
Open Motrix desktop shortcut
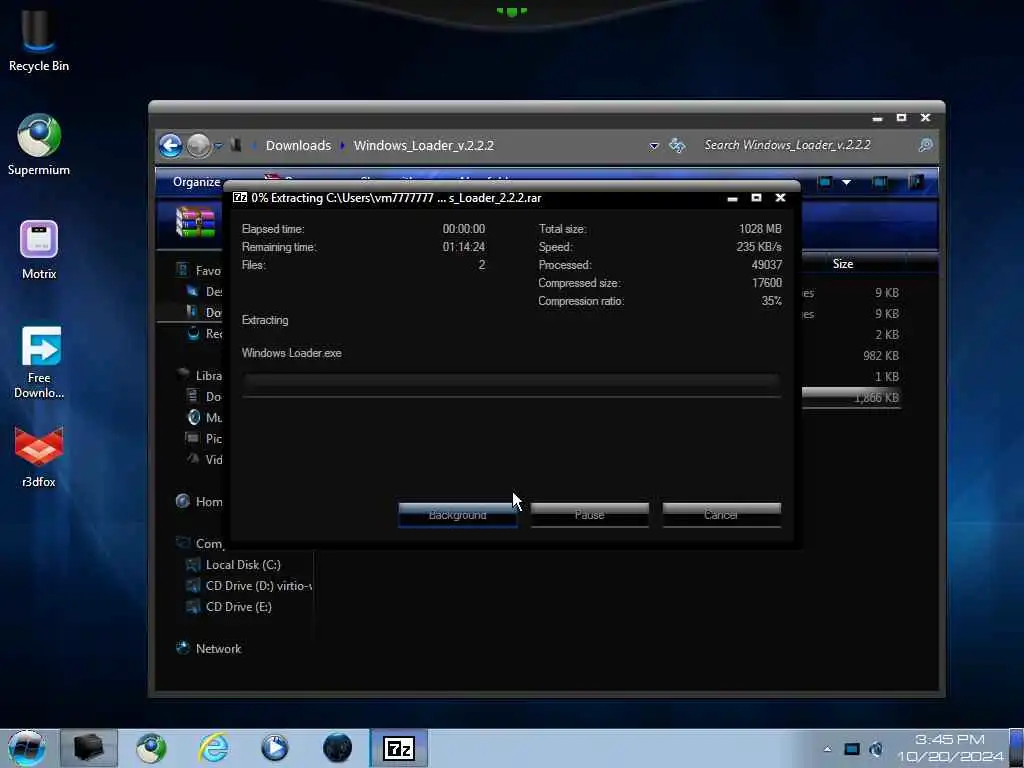point(39,250)
